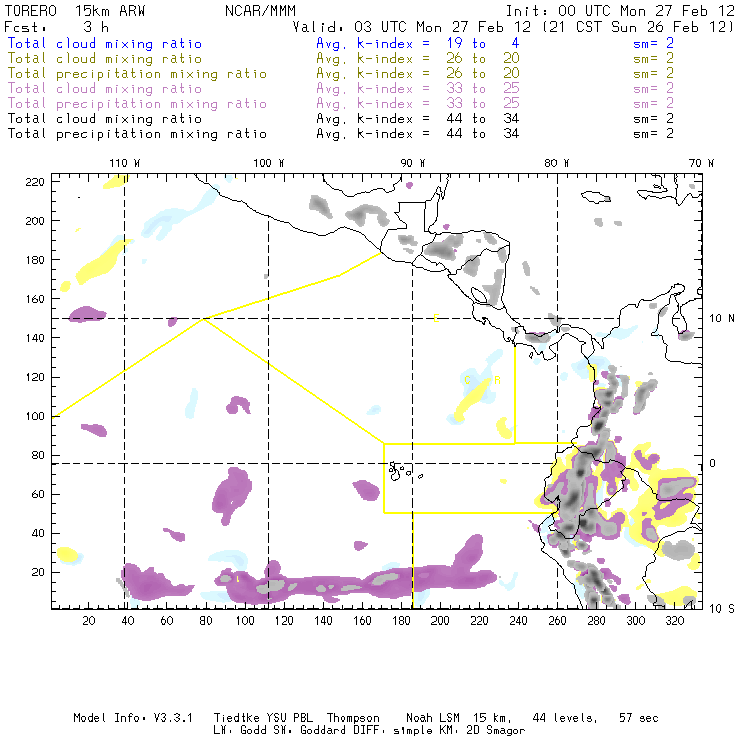Click the '80 W' longitude label

[x=556, y=163]
